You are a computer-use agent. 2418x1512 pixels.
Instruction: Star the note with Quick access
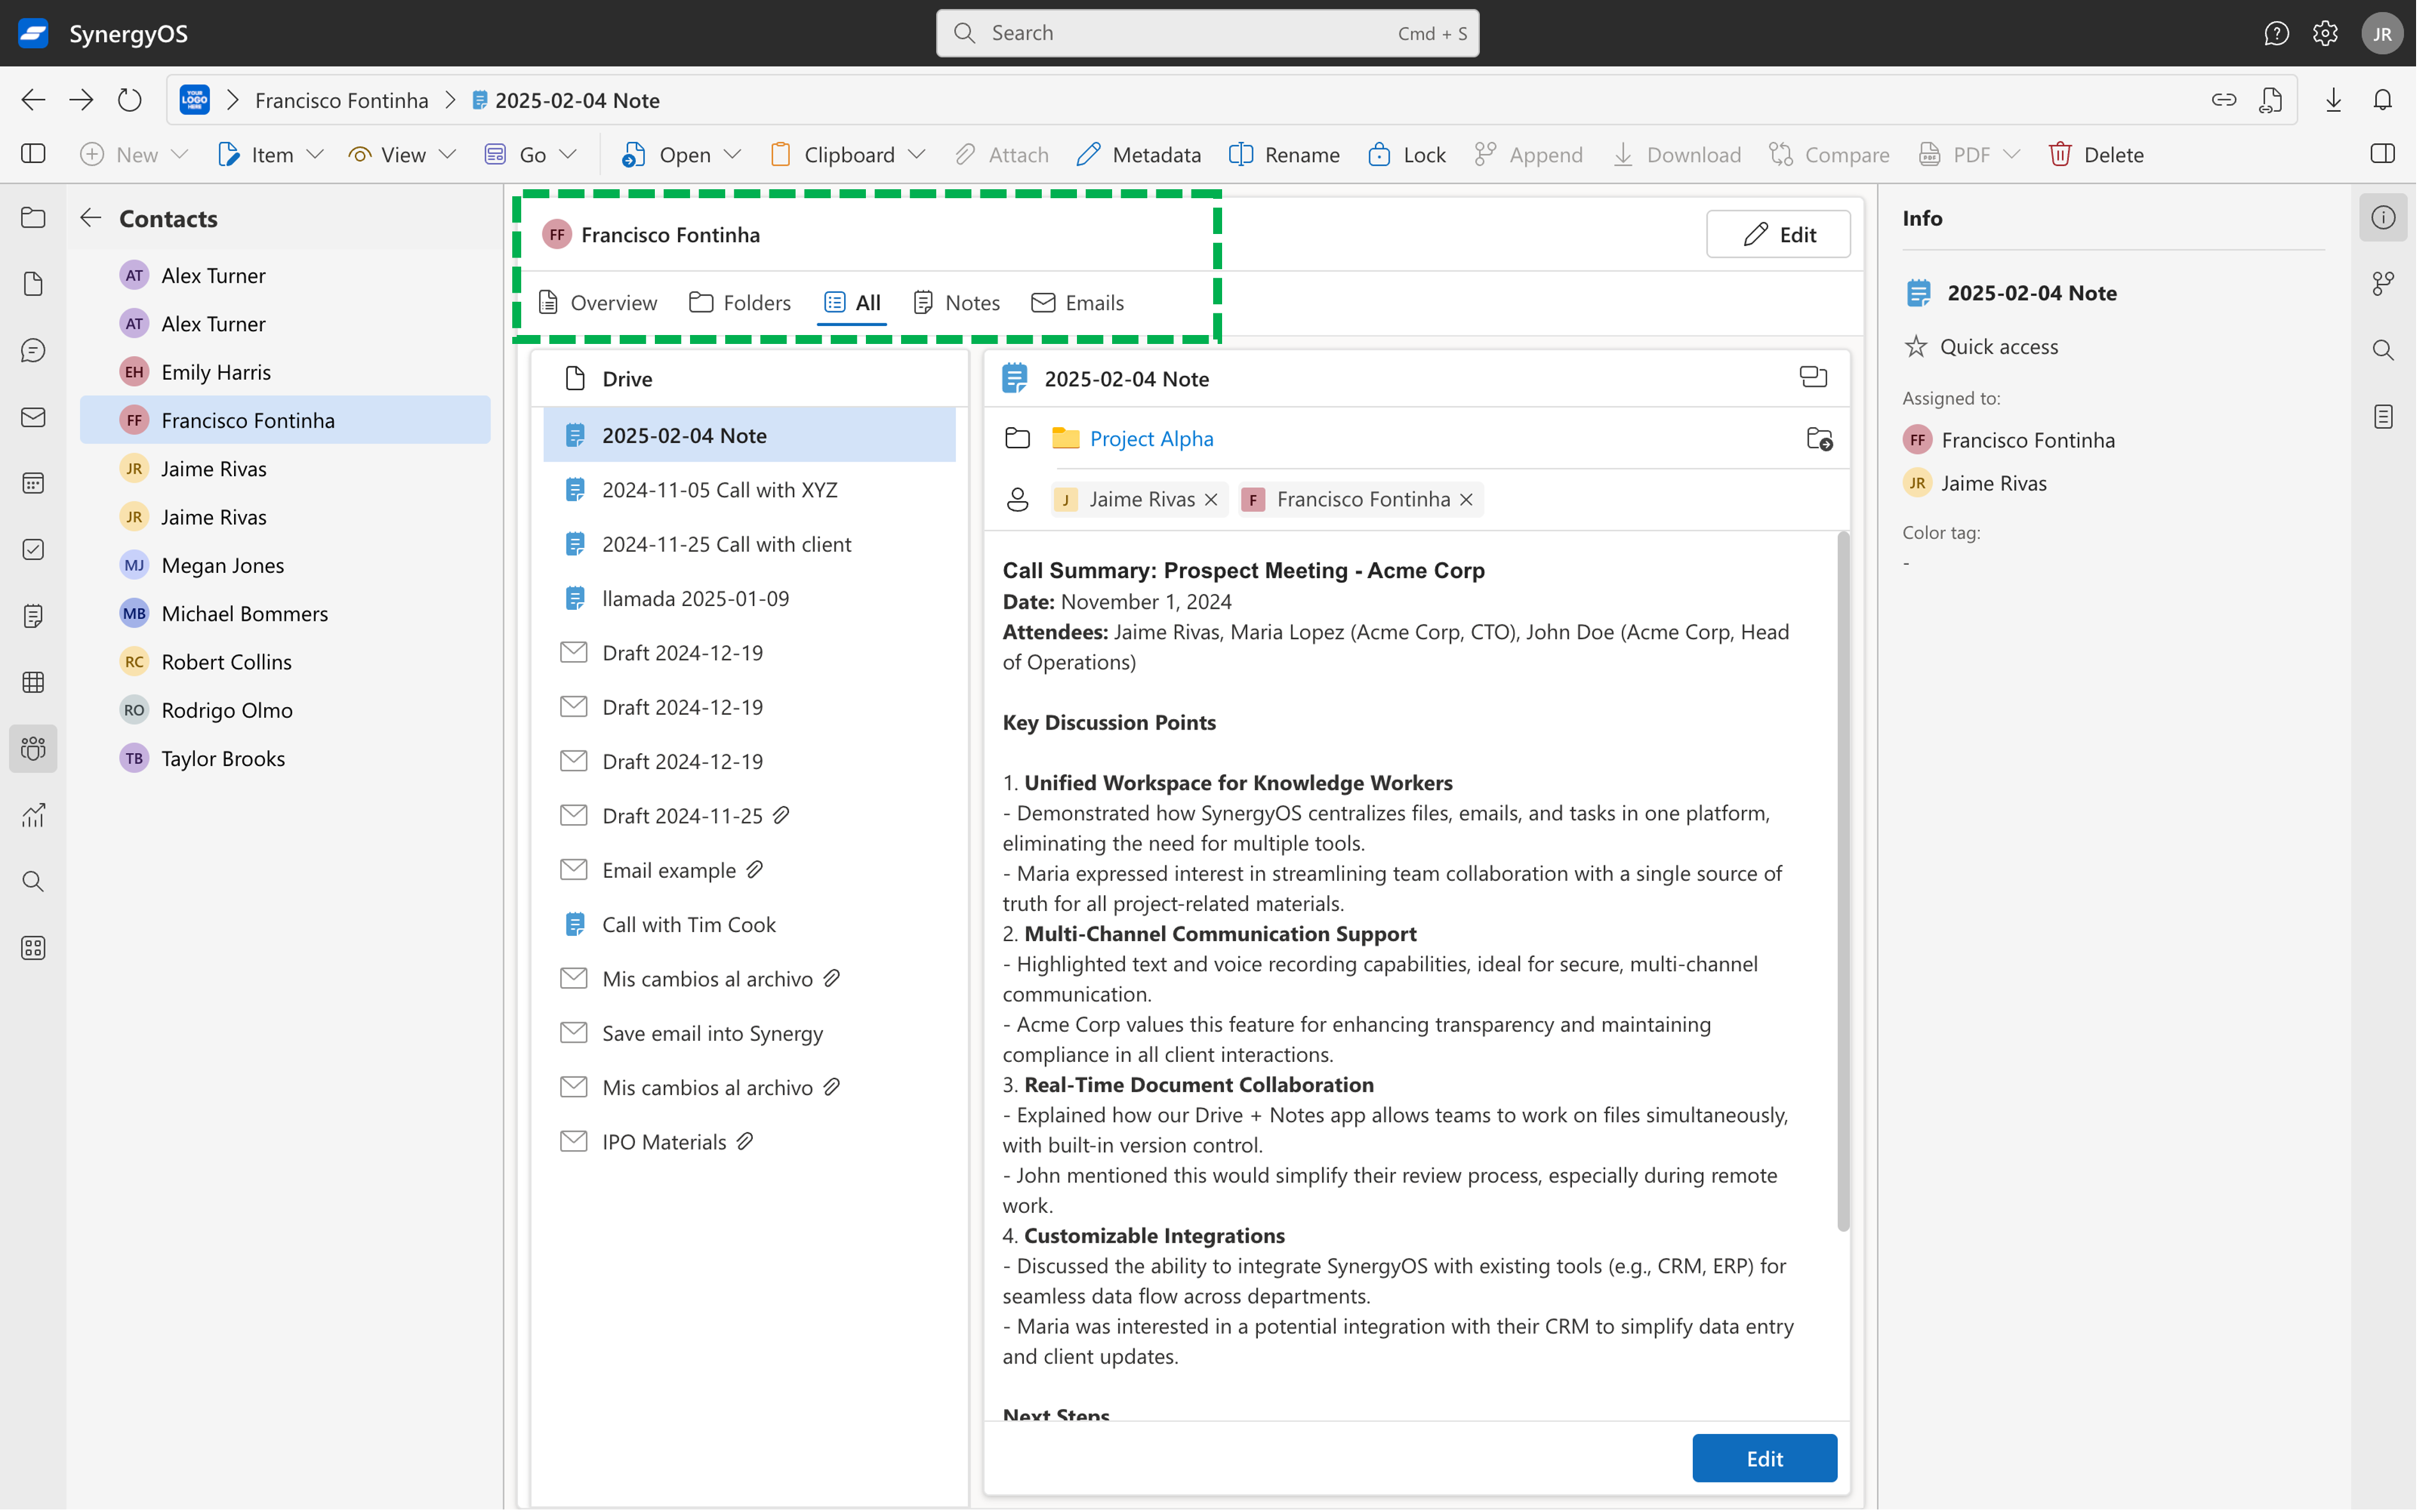coord(1915,347)
